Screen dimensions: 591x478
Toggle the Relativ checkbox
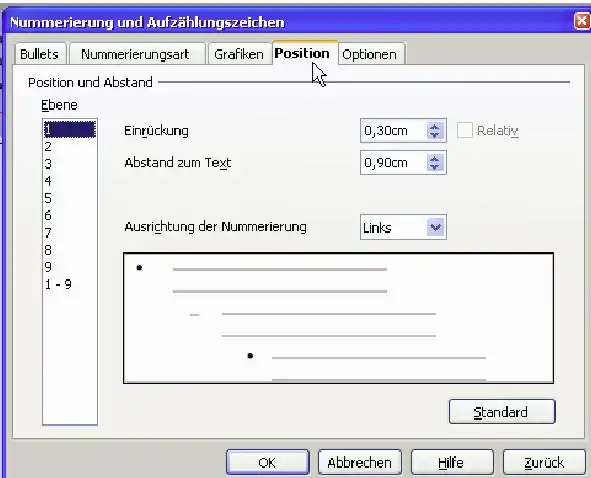pyautogui.click(x=464, y=130)
